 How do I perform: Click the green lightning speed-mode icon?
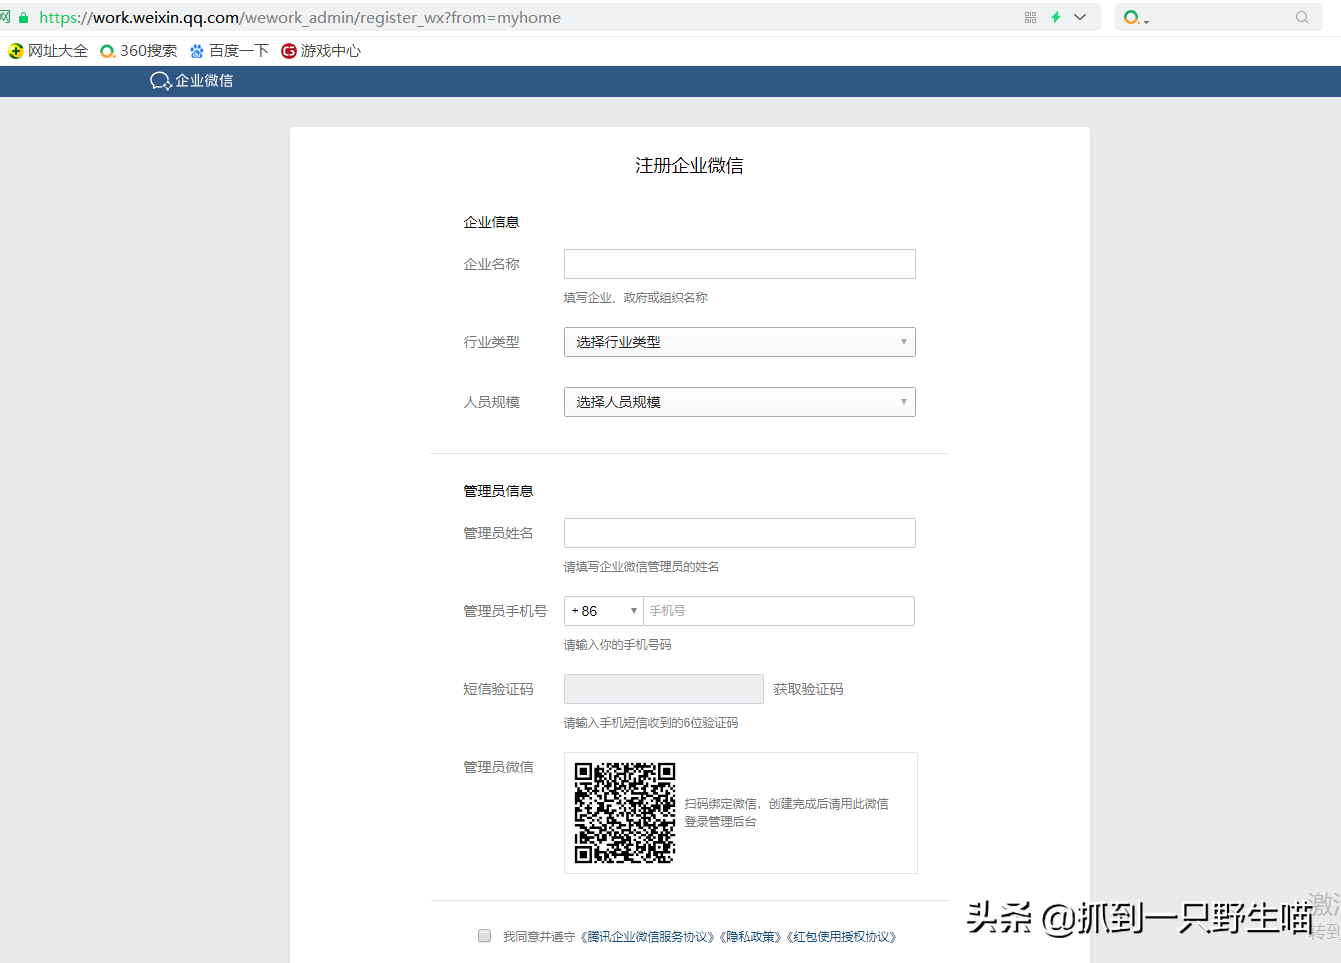[x=1056, y=17]
